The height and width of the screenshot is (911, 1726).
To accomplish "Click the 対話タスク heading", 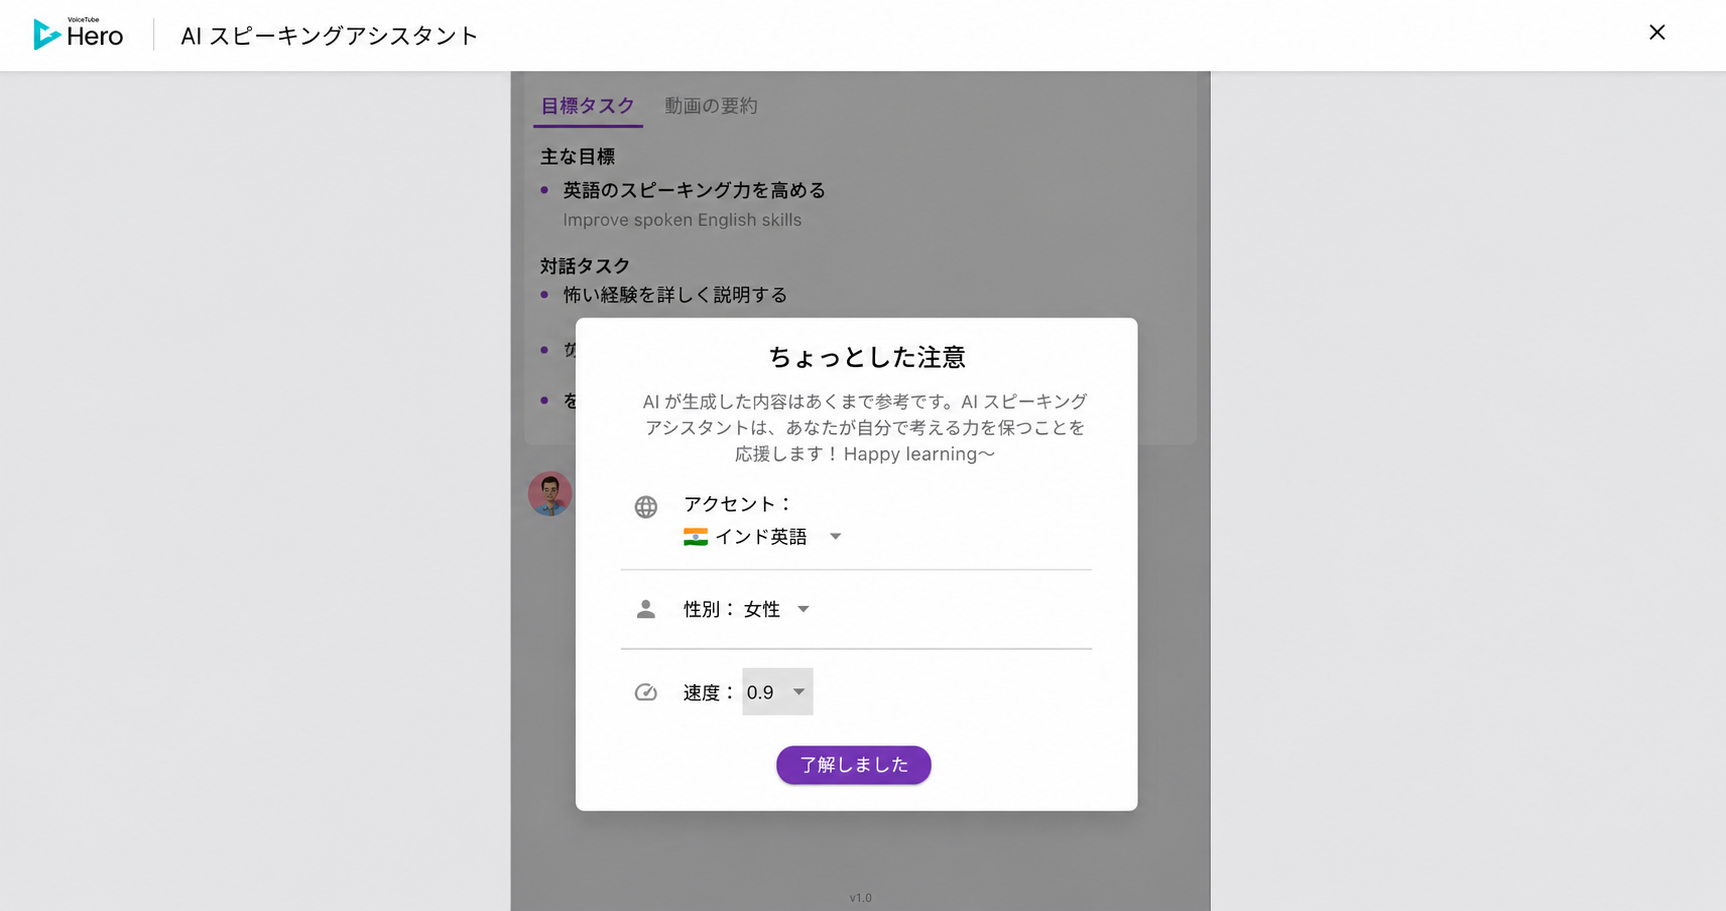I will pyautogui.click(x=585, y=266).
